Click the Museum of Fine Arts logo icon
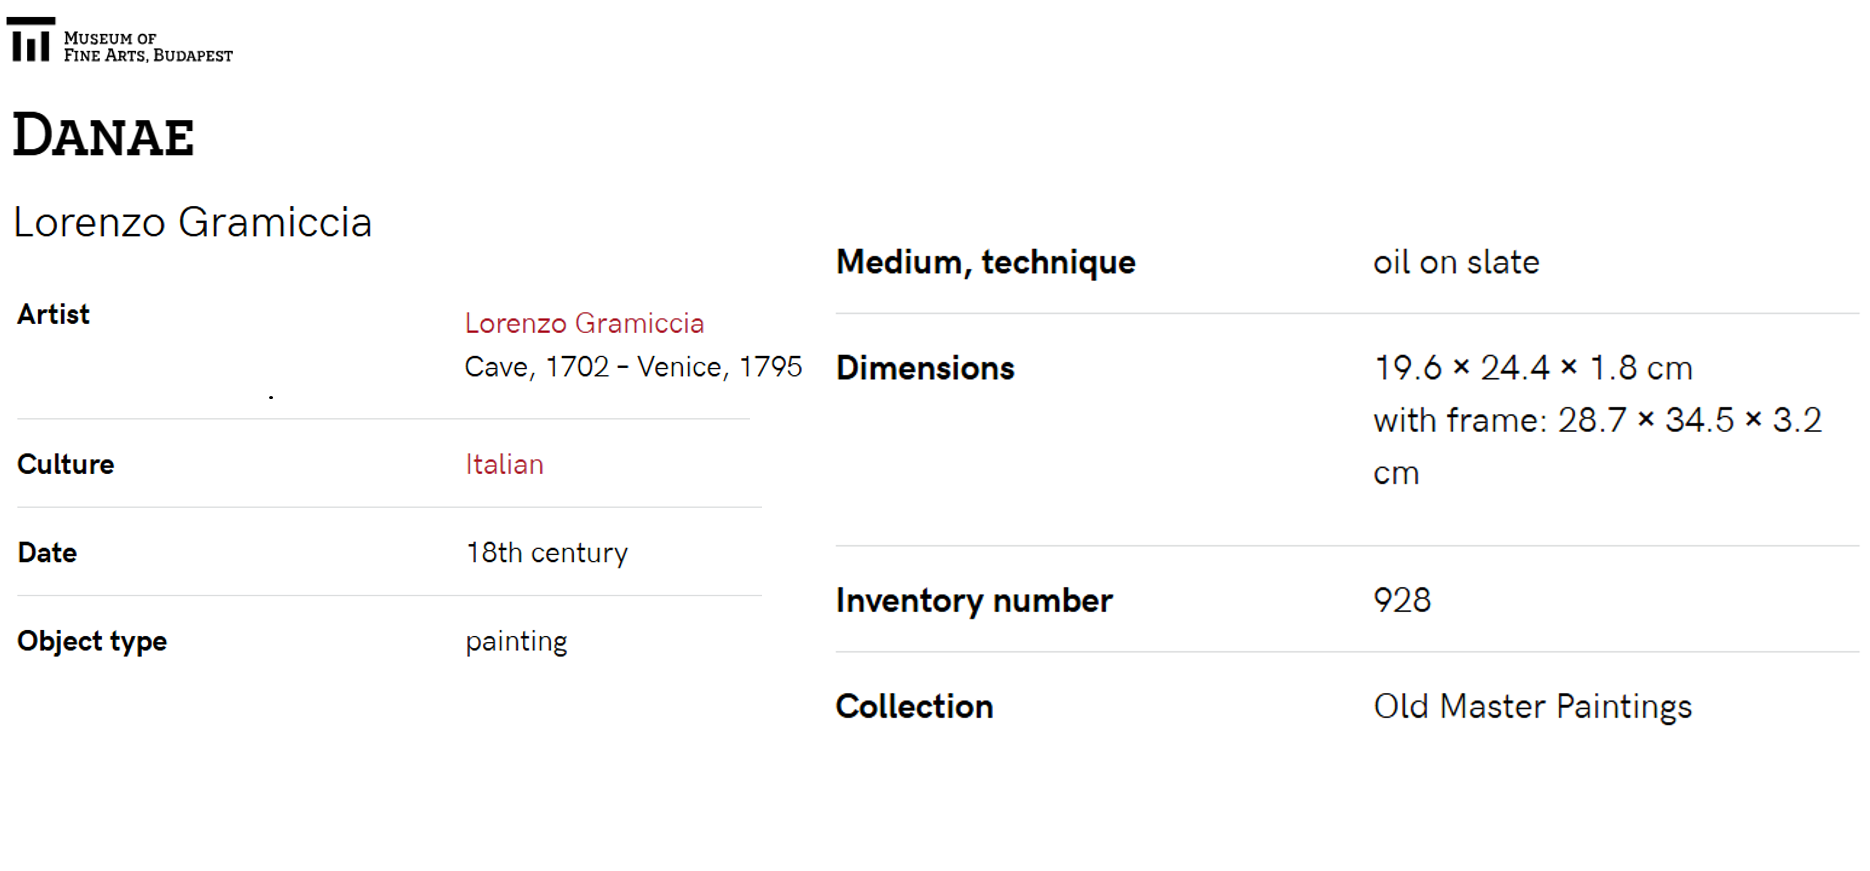 click(x=30, y=40)
